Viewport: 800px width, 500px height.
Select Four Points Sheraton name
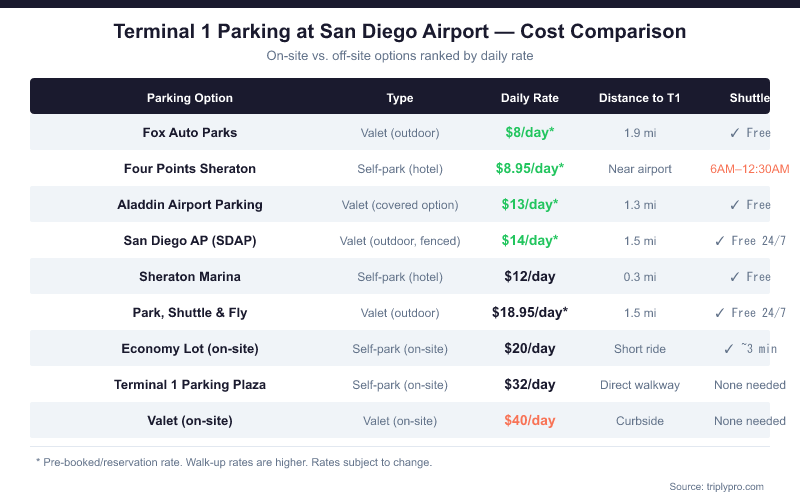click(x=190, y=168)
